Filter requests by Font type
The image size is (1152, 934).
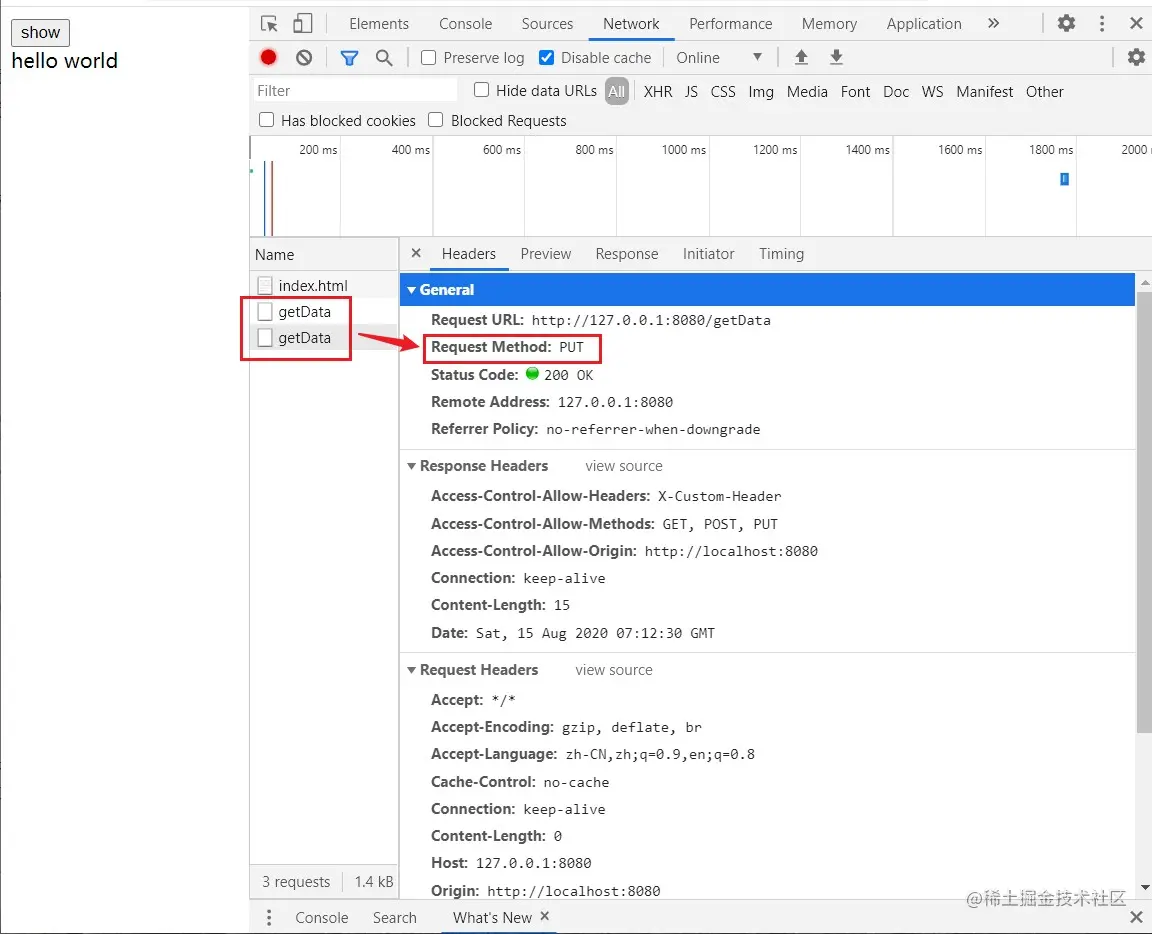click(855, 91)
